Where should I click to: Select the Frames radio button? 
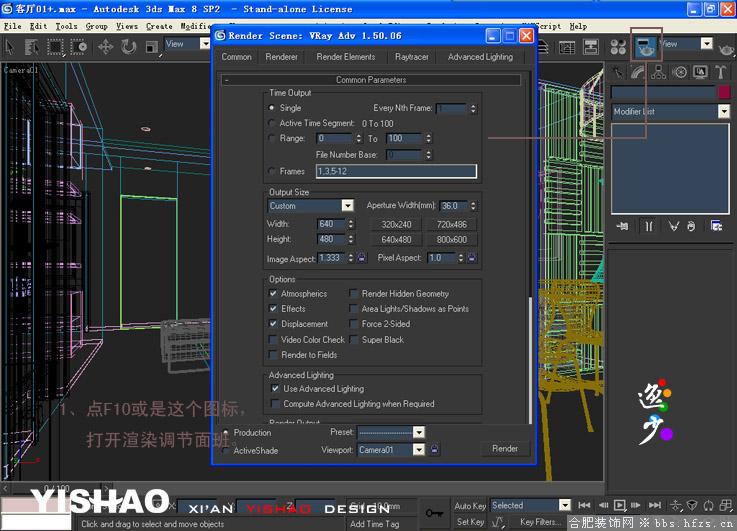tap(272, 171)
